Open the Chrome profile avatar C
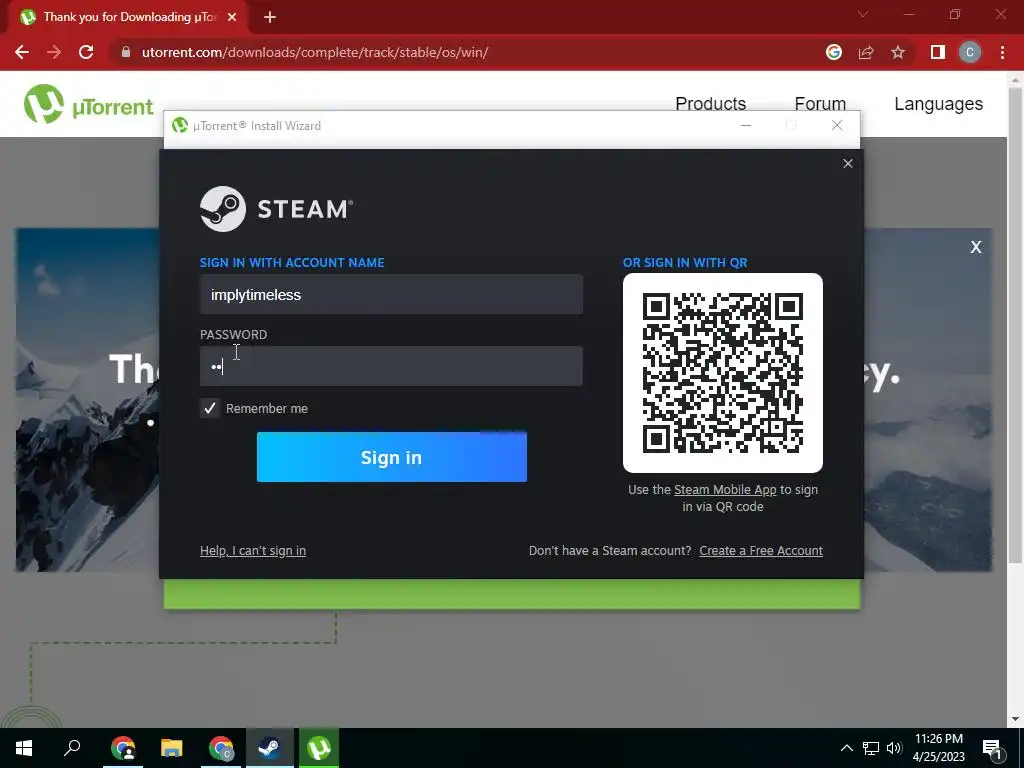 970,52
